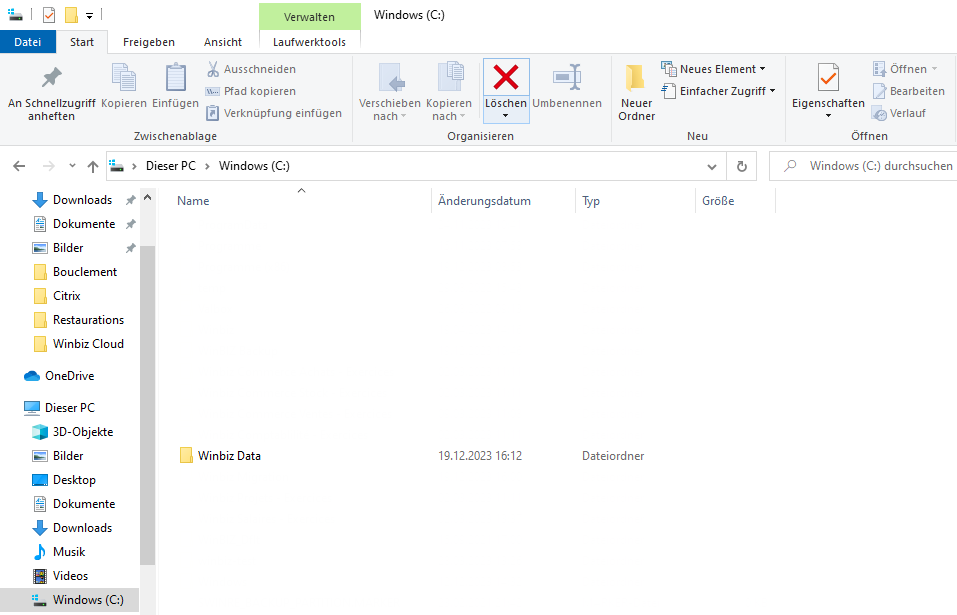
Task: Go forward with the right arrow
Action: click(49, 166)
